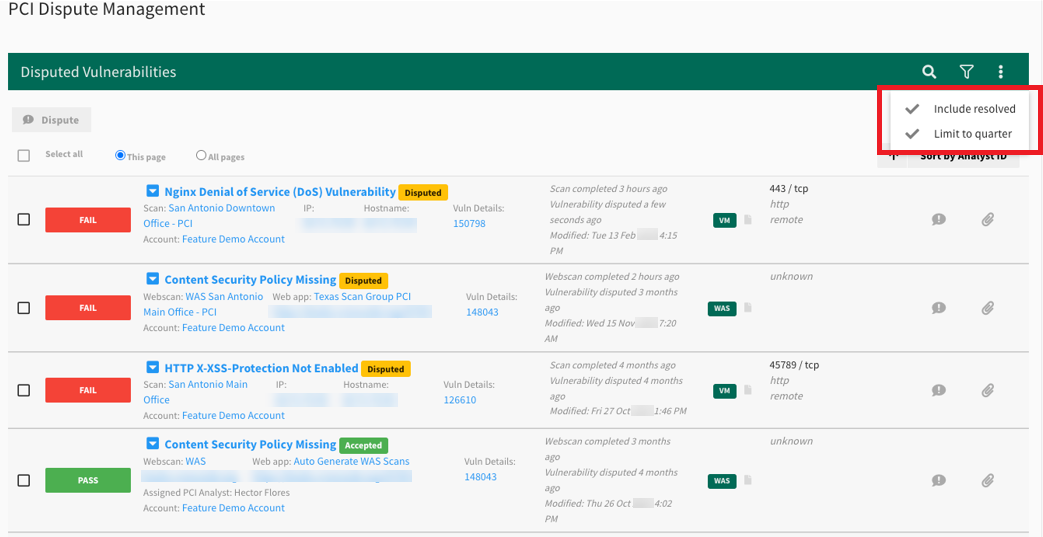Click comment icon for Nginx DoS row
The width and height of the screenshot is (1043, 537).
[938, 220]
